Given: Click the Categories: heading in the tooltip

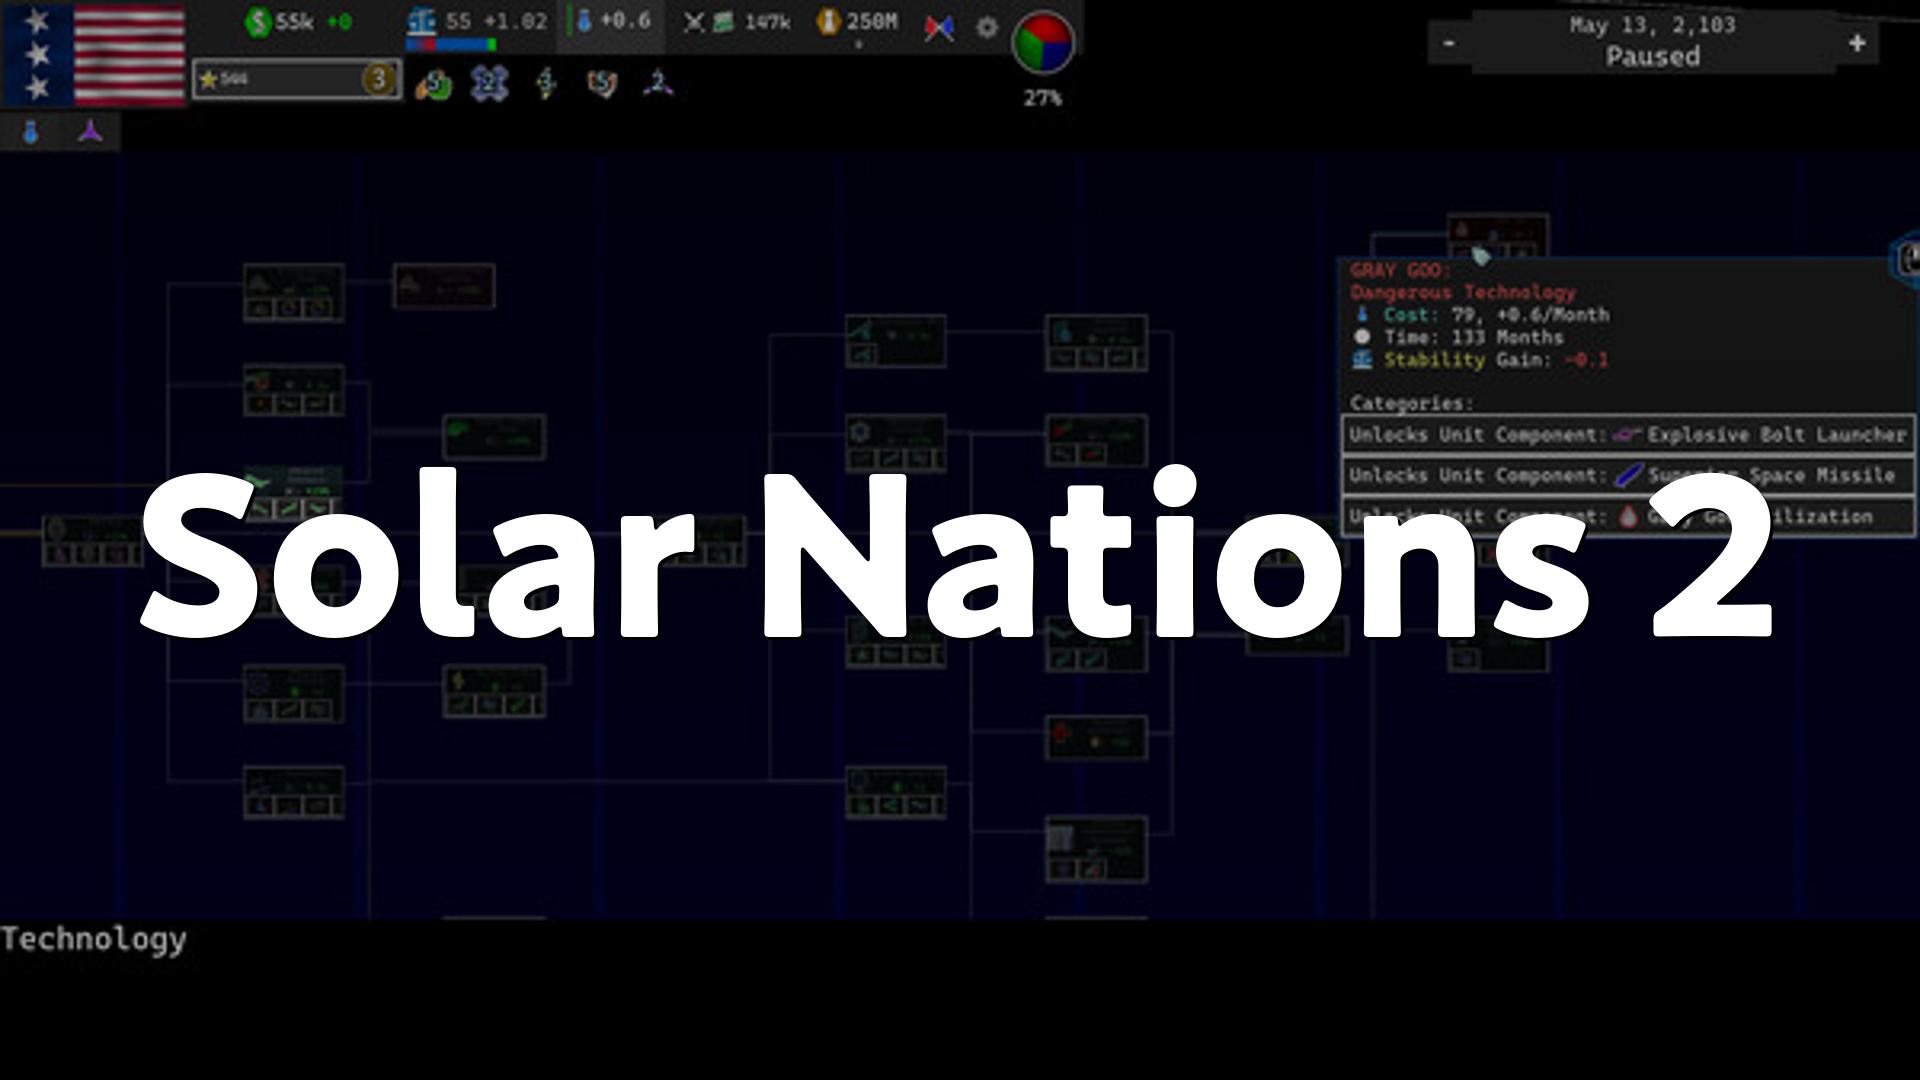Looking at the screenshot, I should pyautogui.click(x=1411, y=403).
